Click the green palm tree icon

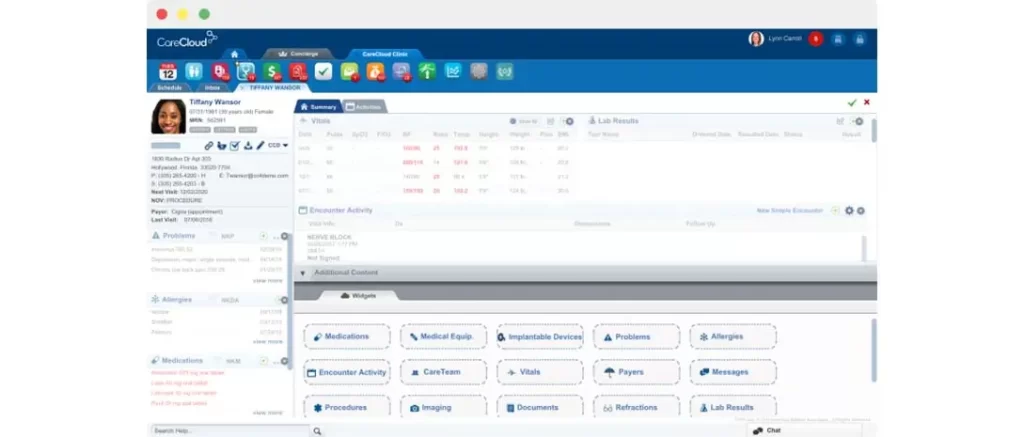[x=427, y=71]
